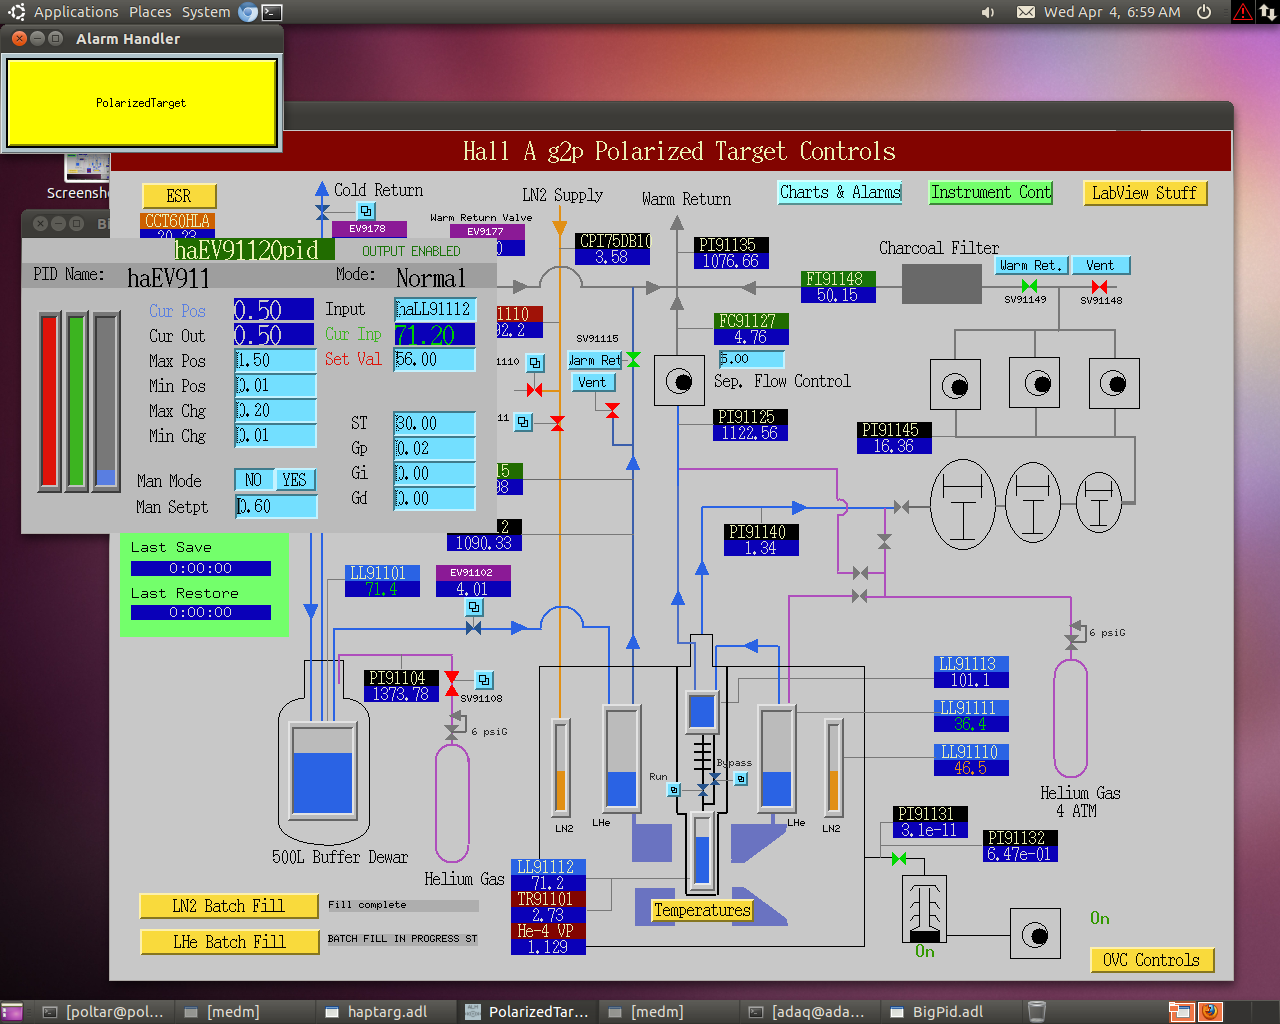
Task: Click the green SV91115 valve symbol
Action: [x=633, y=360]
